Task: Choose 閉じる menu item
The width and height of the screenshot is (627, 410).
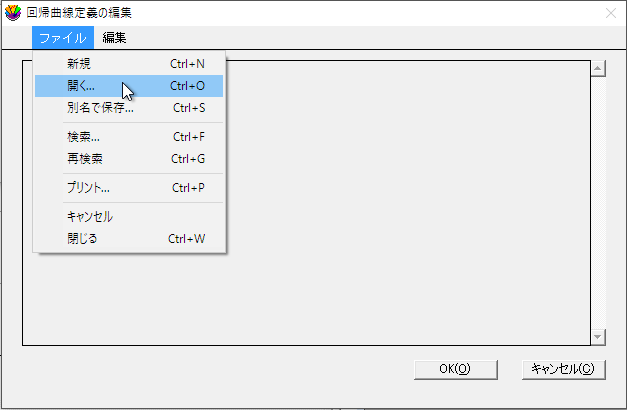Action: (129, 239)
